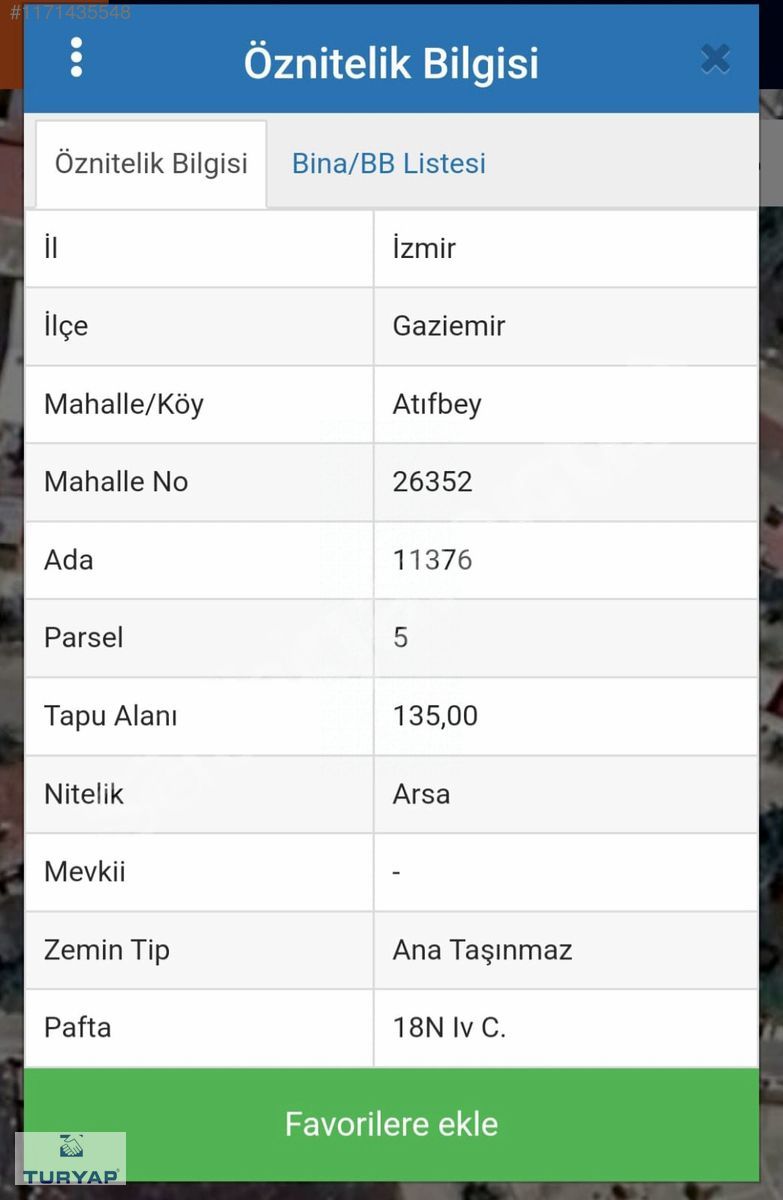Click the Atıfbey neighborhood value
The height and width of the screenshot is (1200, 783).
(x=437, y=404)
